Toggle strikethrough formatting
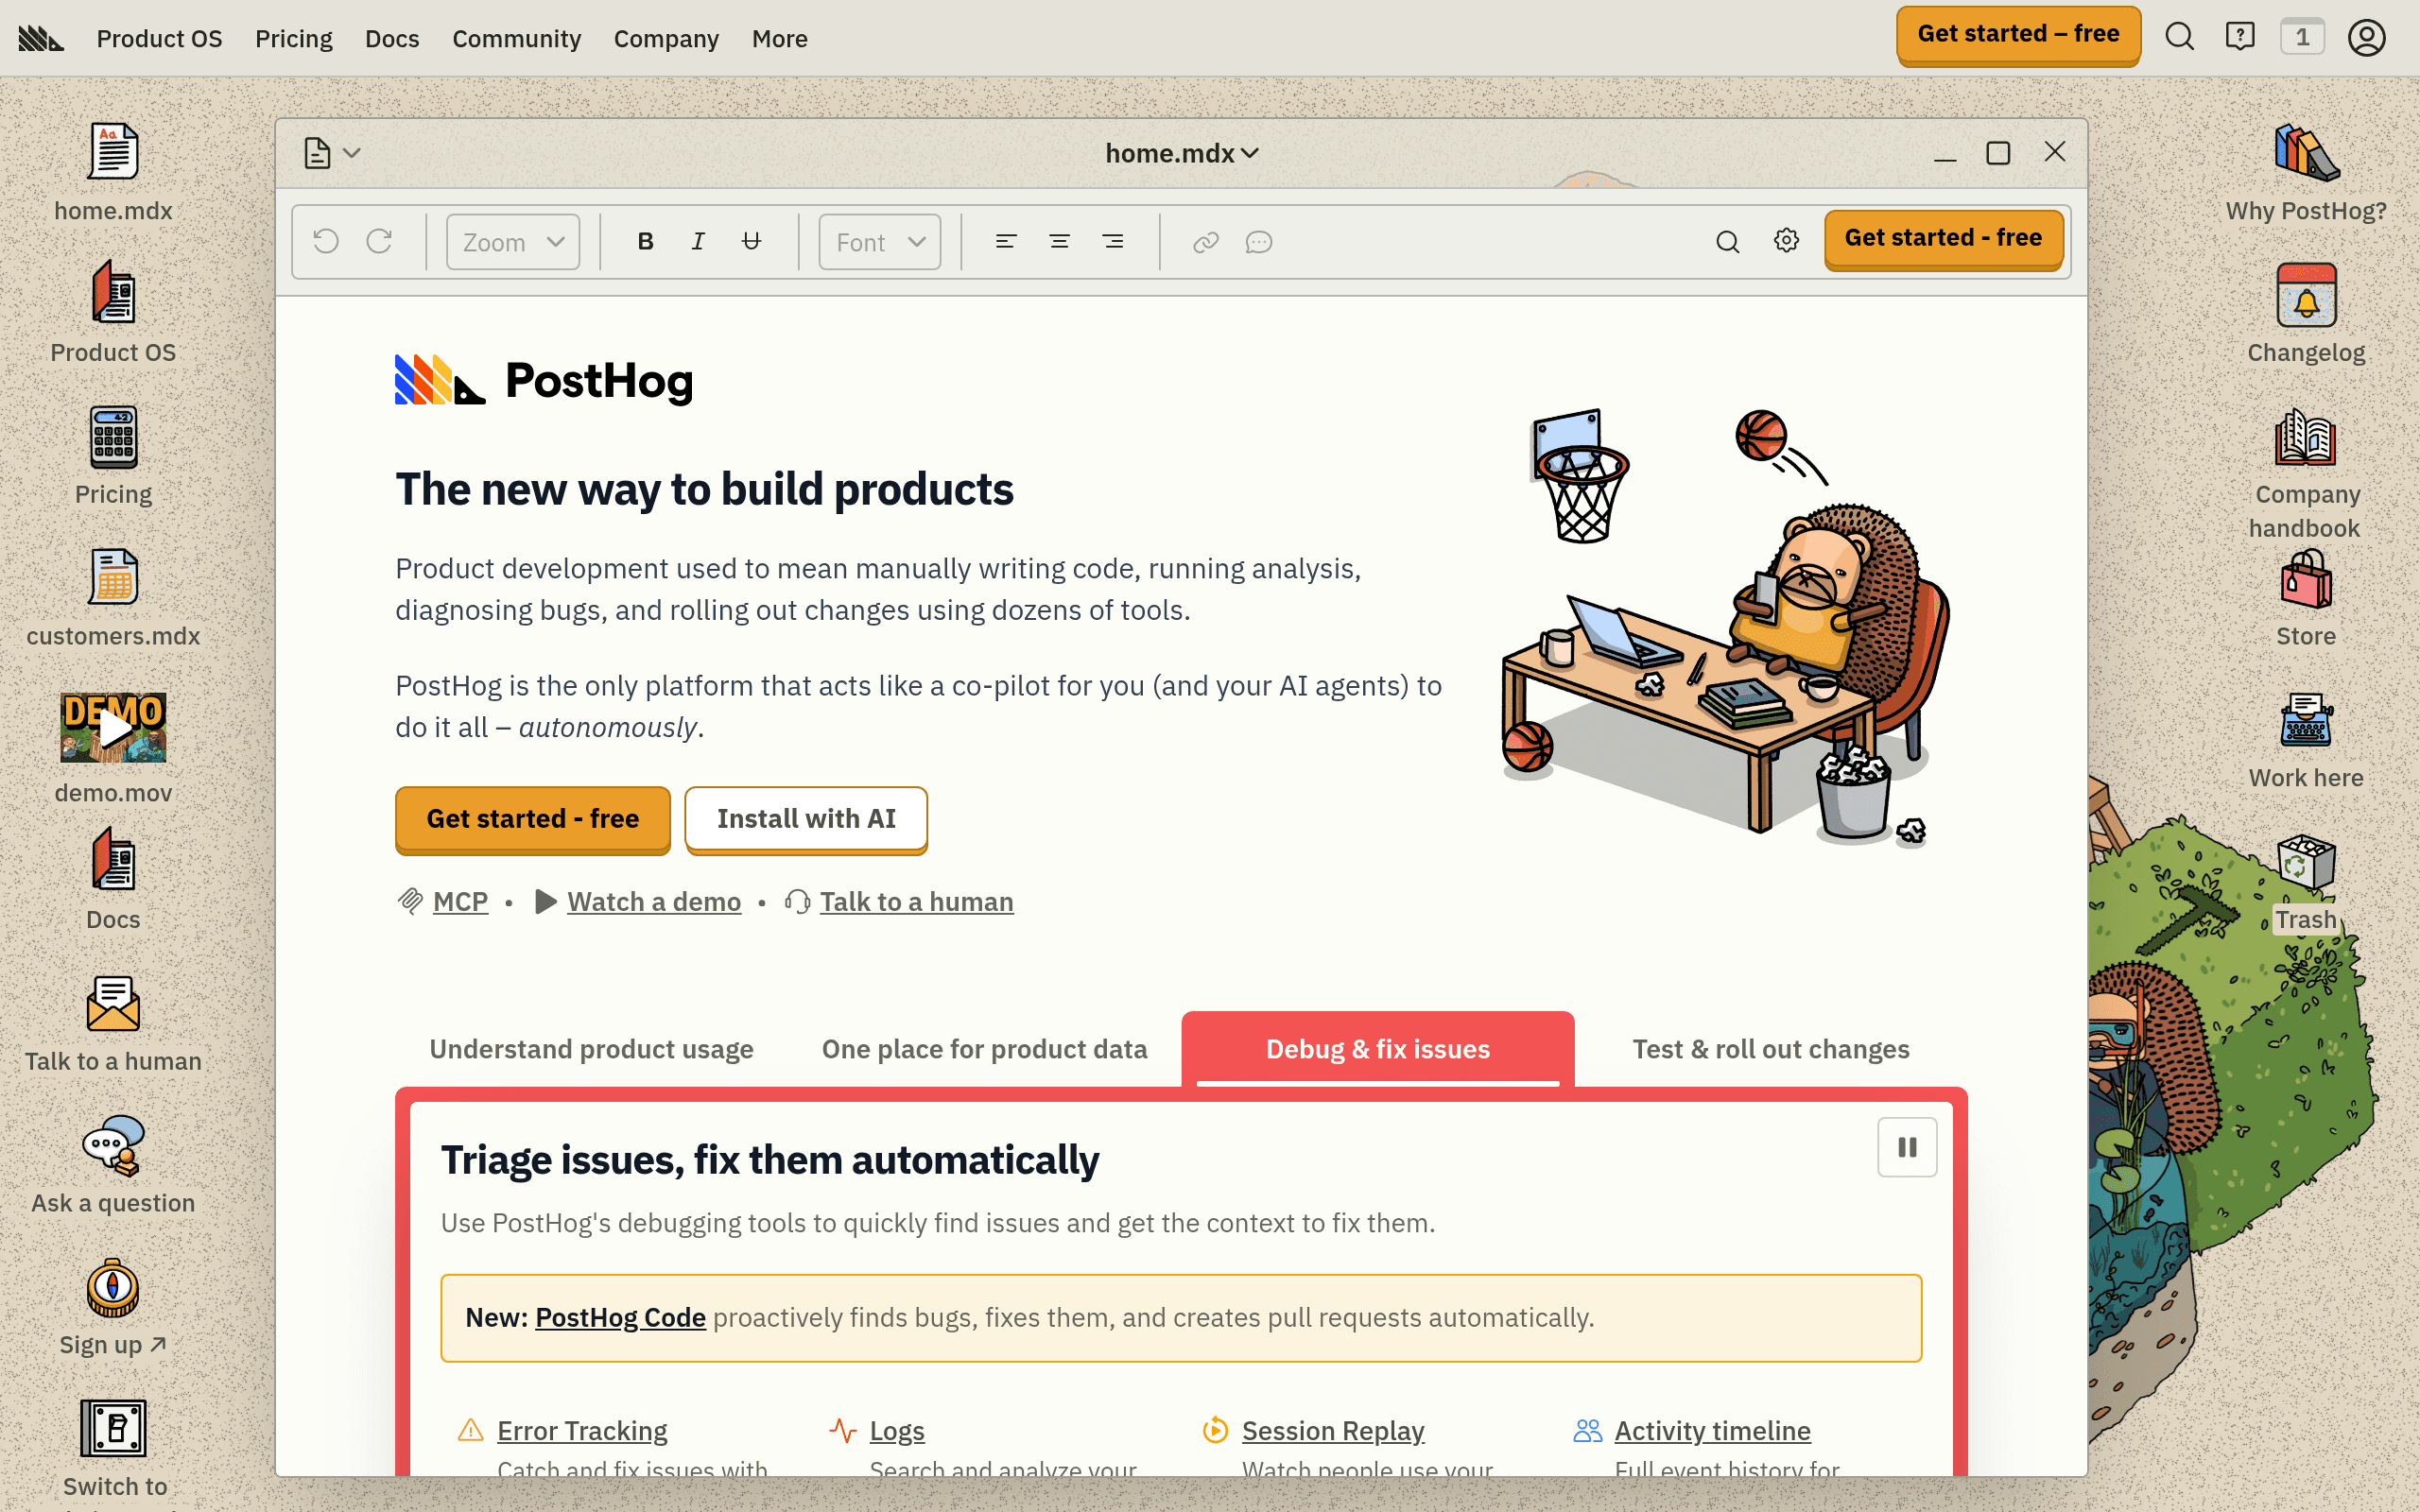Screen dimensions: 2420x1512 pos(751,241)
